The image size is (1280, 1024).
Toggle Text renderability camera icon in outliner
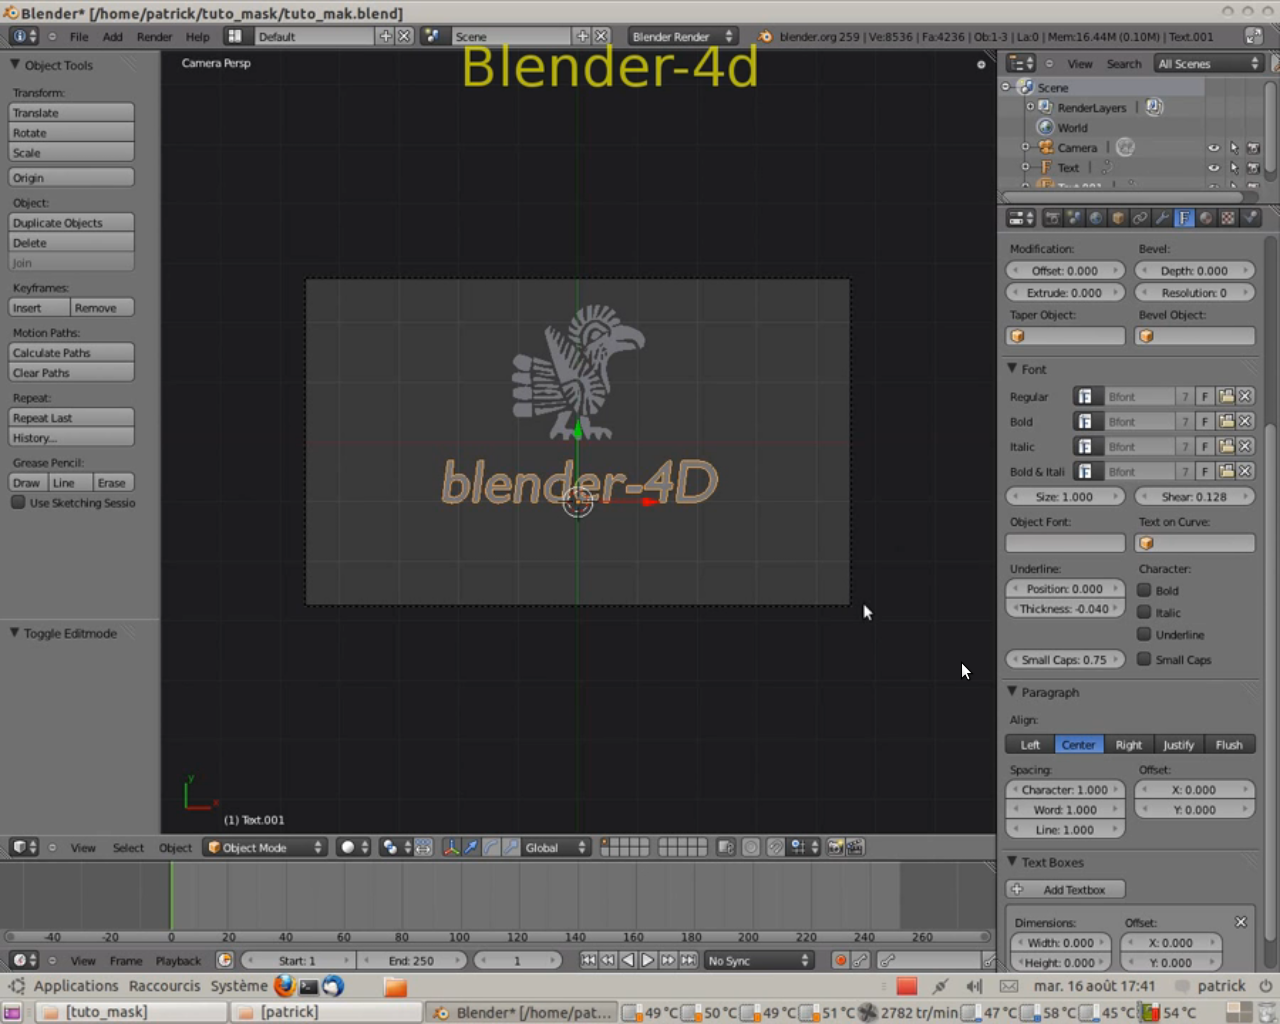point(1253,167)
